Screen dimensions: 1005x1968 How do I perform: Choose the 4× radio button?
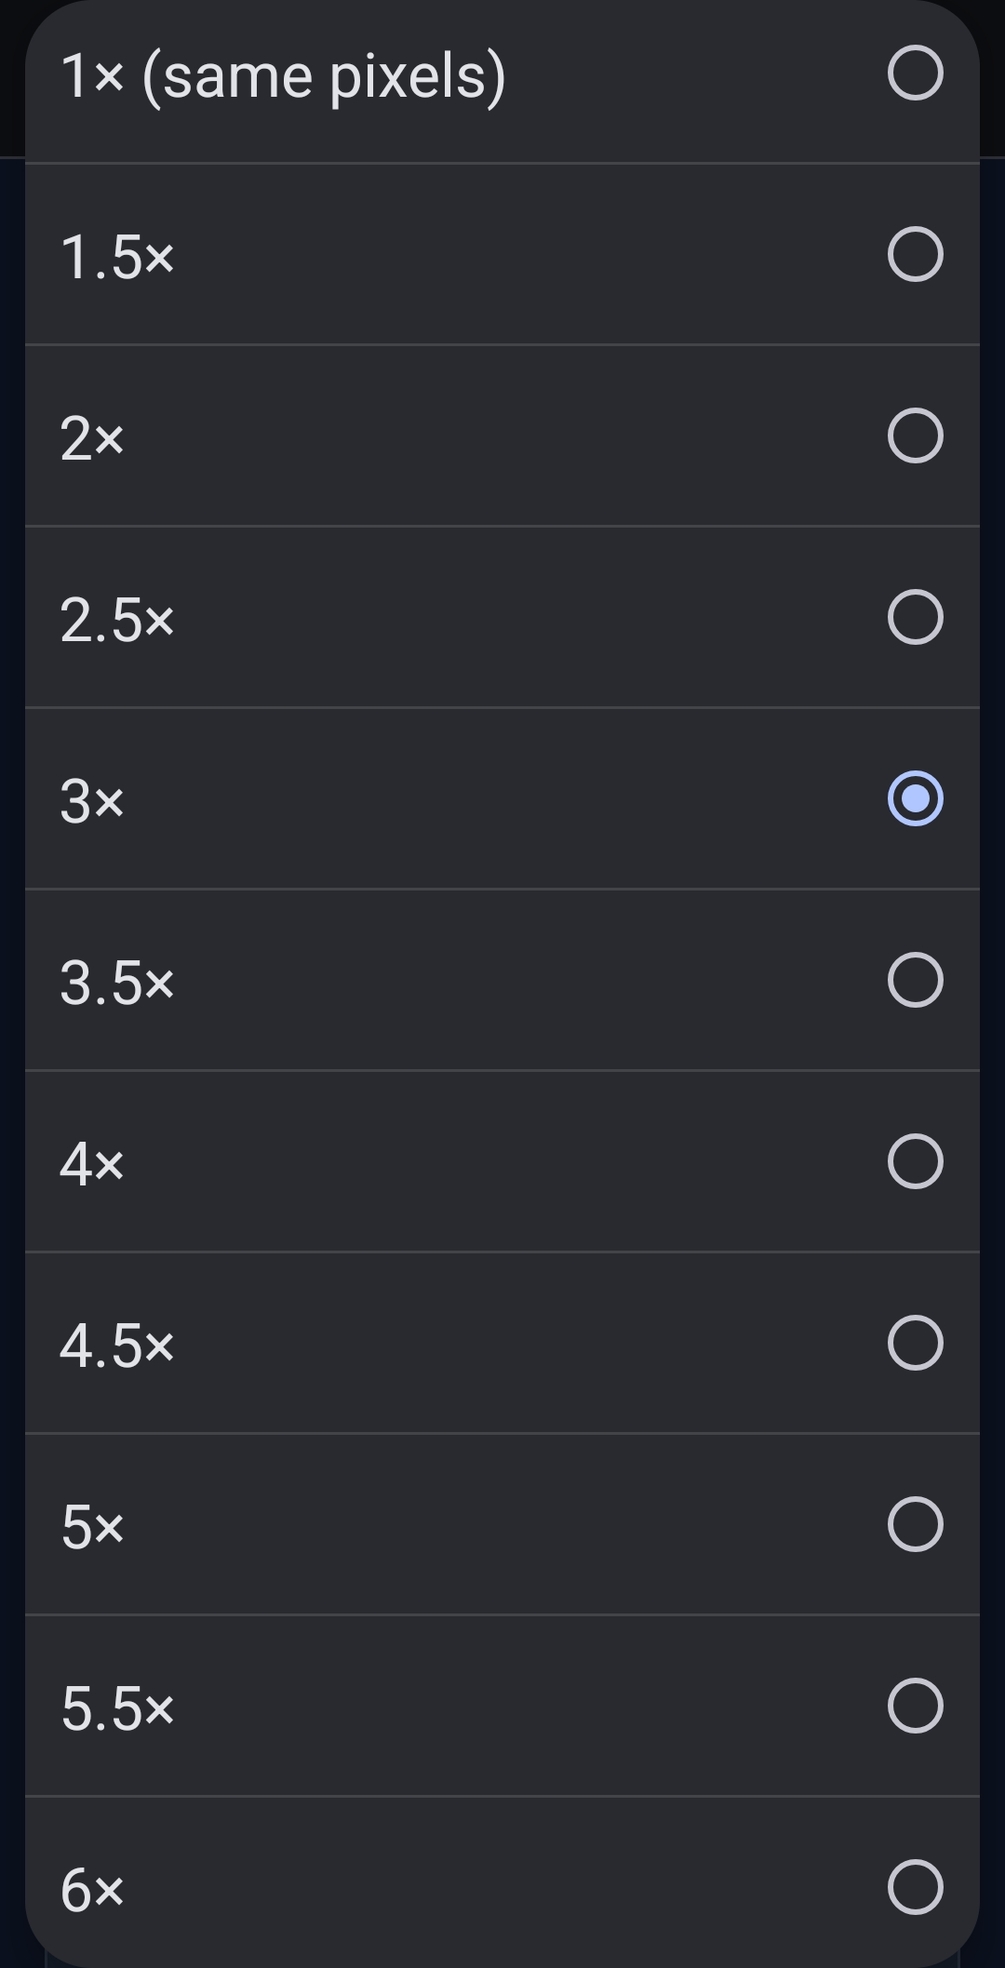915,1161
